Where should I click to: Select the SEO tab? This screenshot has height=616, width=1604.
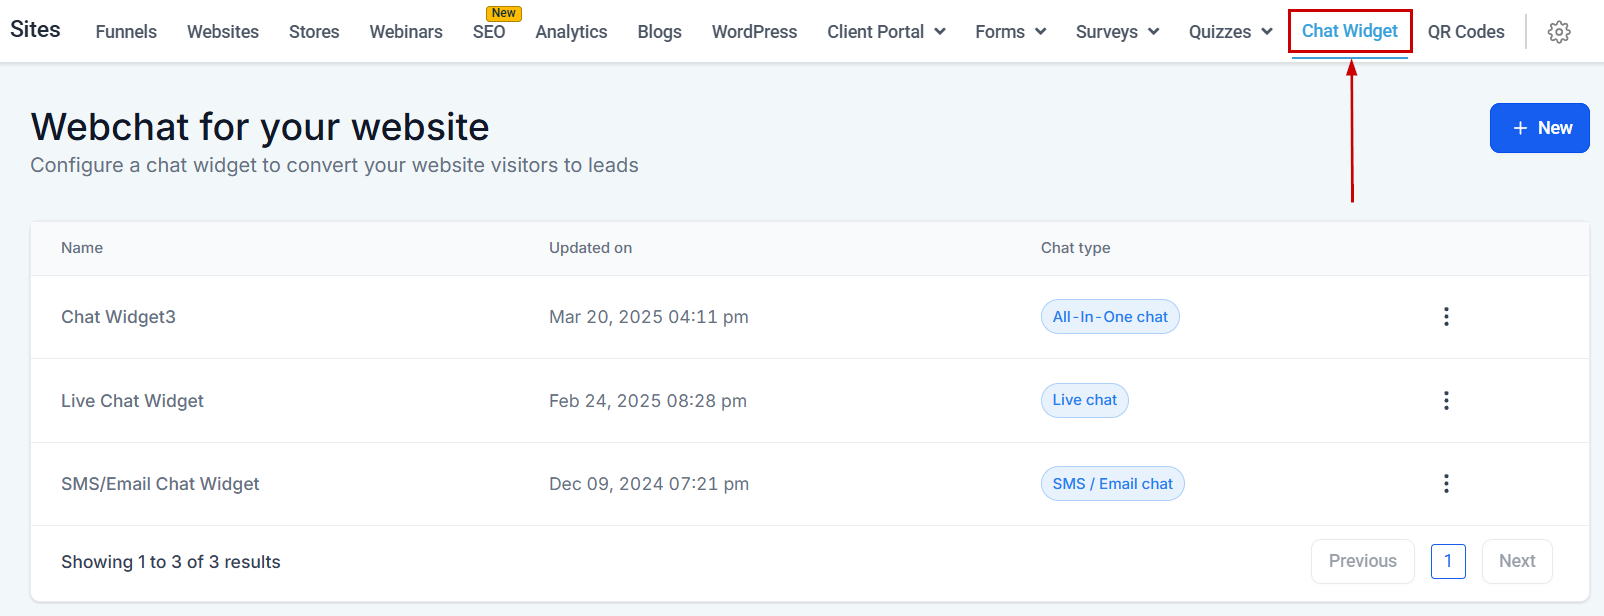pyautogui.click(x=489, y=32)
